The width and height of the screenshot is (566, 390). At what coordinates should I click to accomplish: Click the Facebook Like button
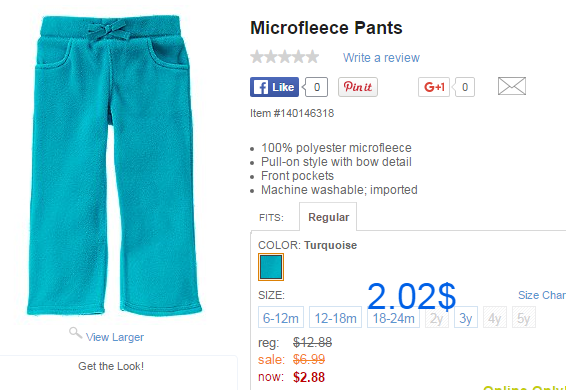[x=274, y=87]
